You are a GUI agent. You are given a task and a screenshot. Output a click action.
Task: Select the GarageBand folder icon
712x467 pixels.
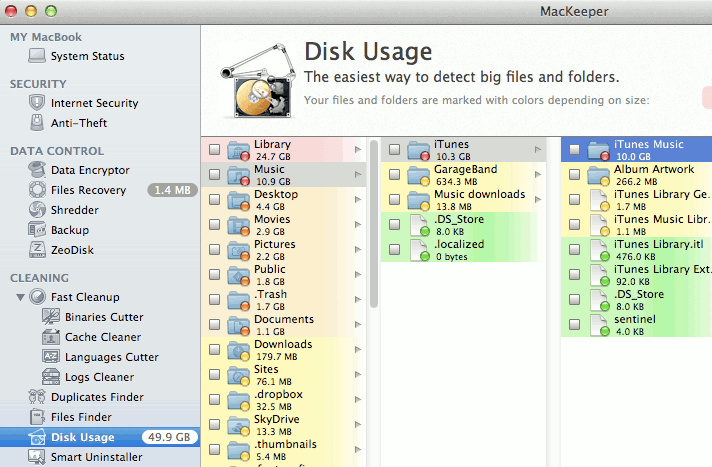click(418, 175)
